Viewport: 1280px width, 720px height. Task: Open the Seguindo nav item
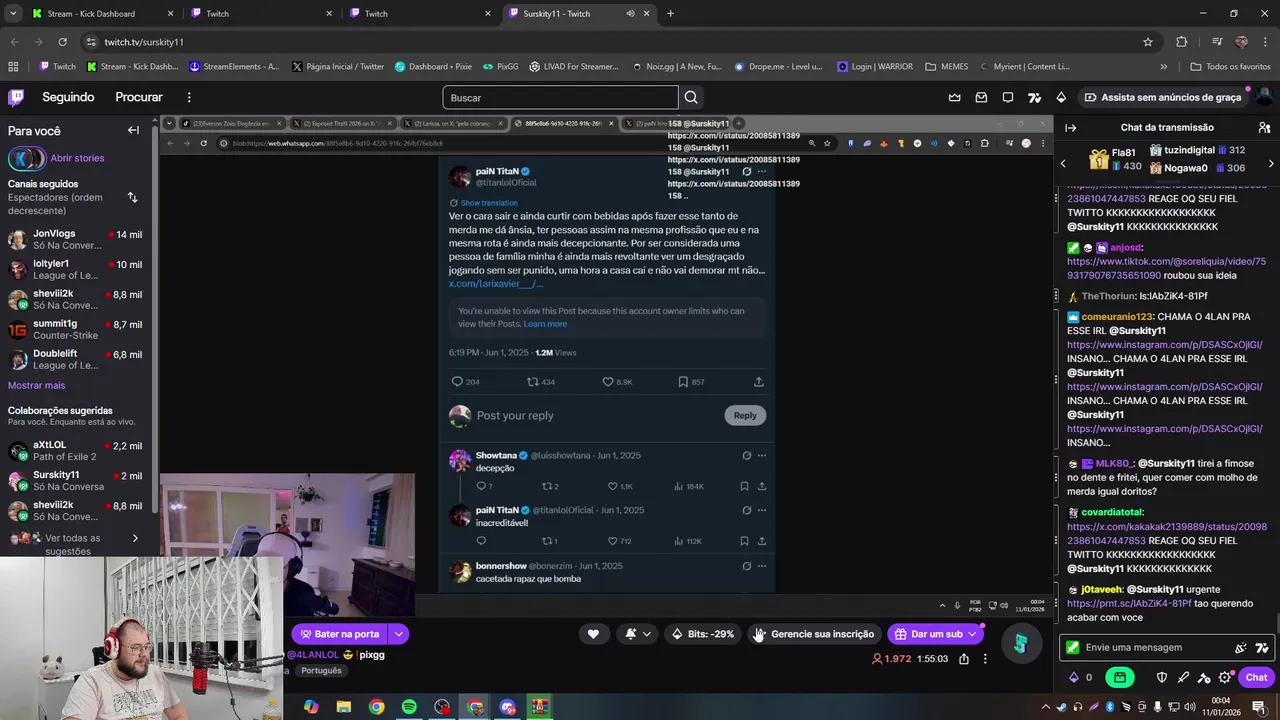coord(68,97)
